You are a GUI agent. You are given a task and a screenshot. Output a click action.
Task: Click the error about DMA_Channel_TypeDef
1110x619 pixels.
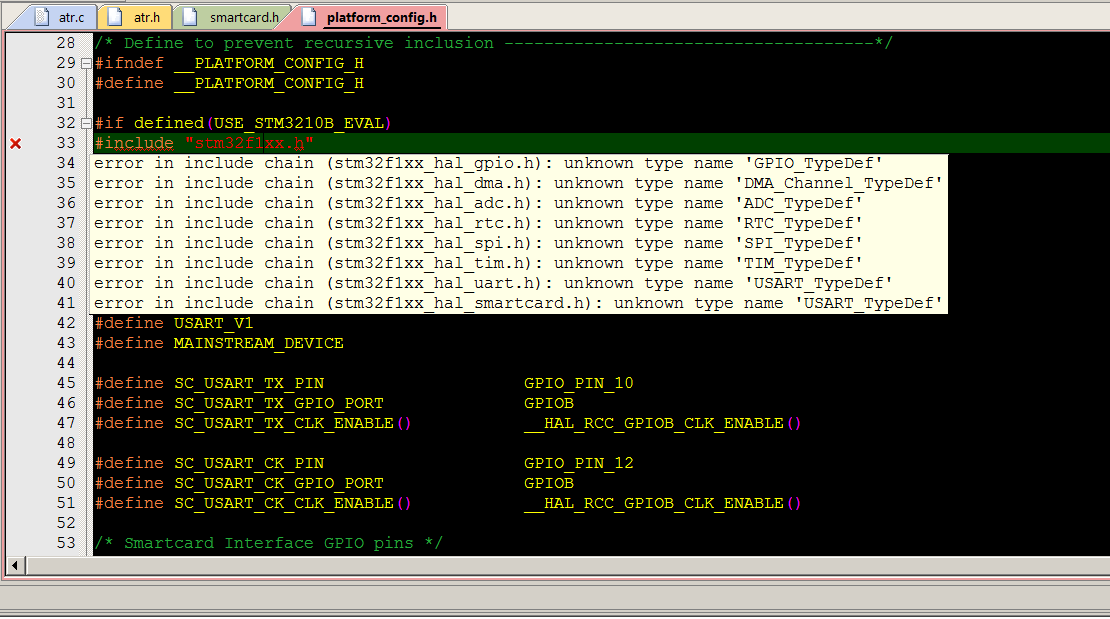click(x=518, y=183)
